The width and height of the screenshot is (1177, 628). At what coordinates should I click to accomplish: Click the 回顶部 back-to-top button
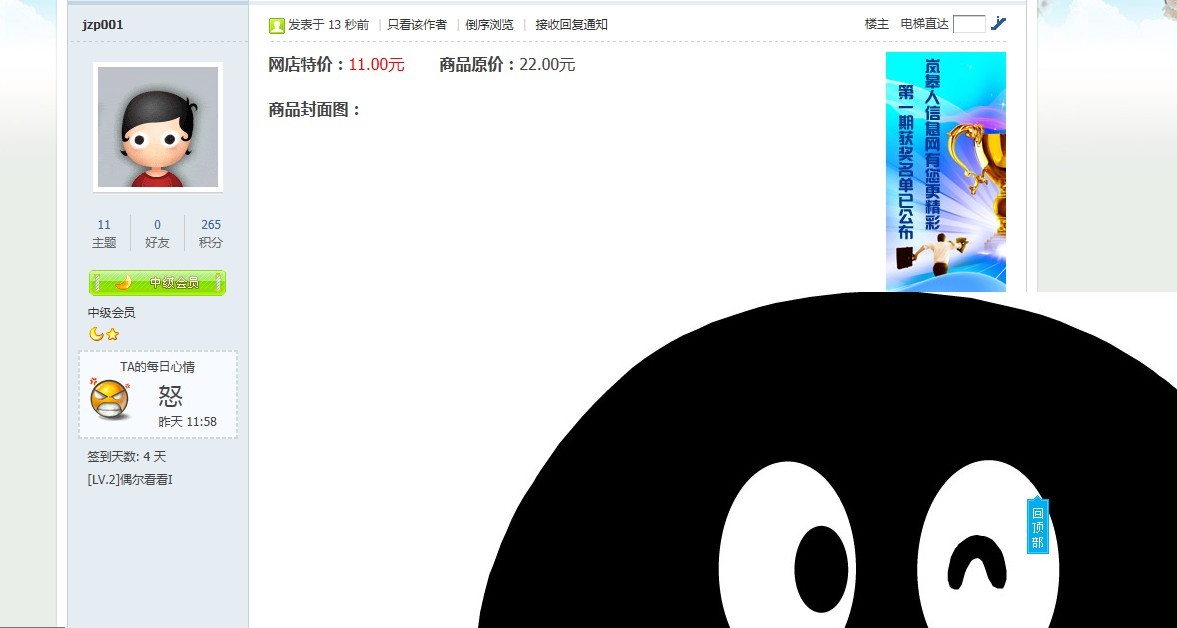tap(1037, 525)
